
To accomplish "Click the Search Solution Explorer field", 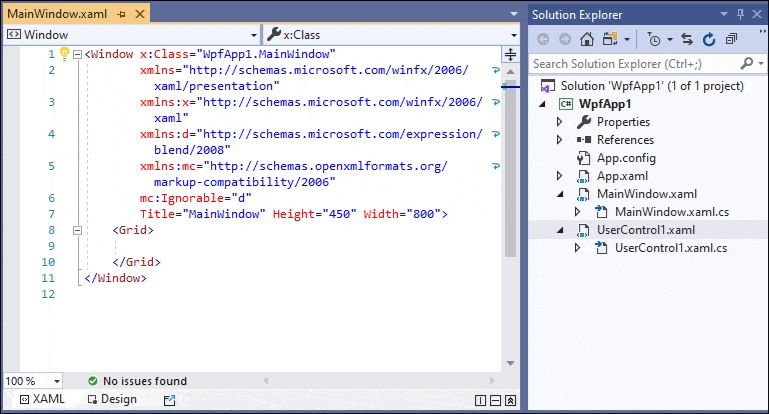I will click(x=634, y=64).
